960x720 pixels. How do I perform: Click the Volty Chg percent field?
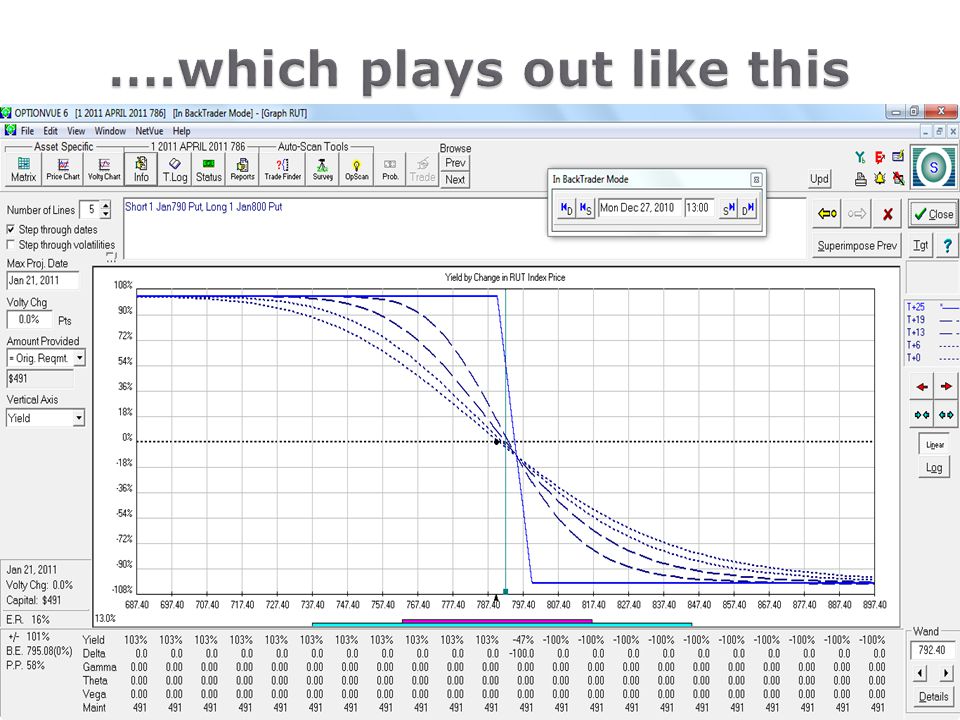29,320
